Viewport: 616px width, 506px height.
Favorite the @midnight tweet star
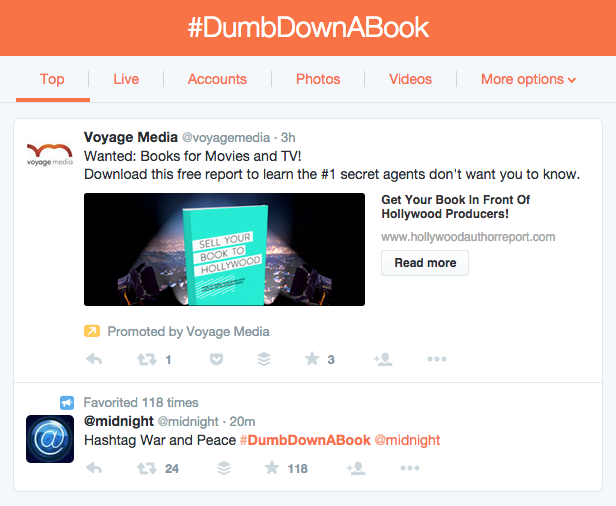click(272, 468)
